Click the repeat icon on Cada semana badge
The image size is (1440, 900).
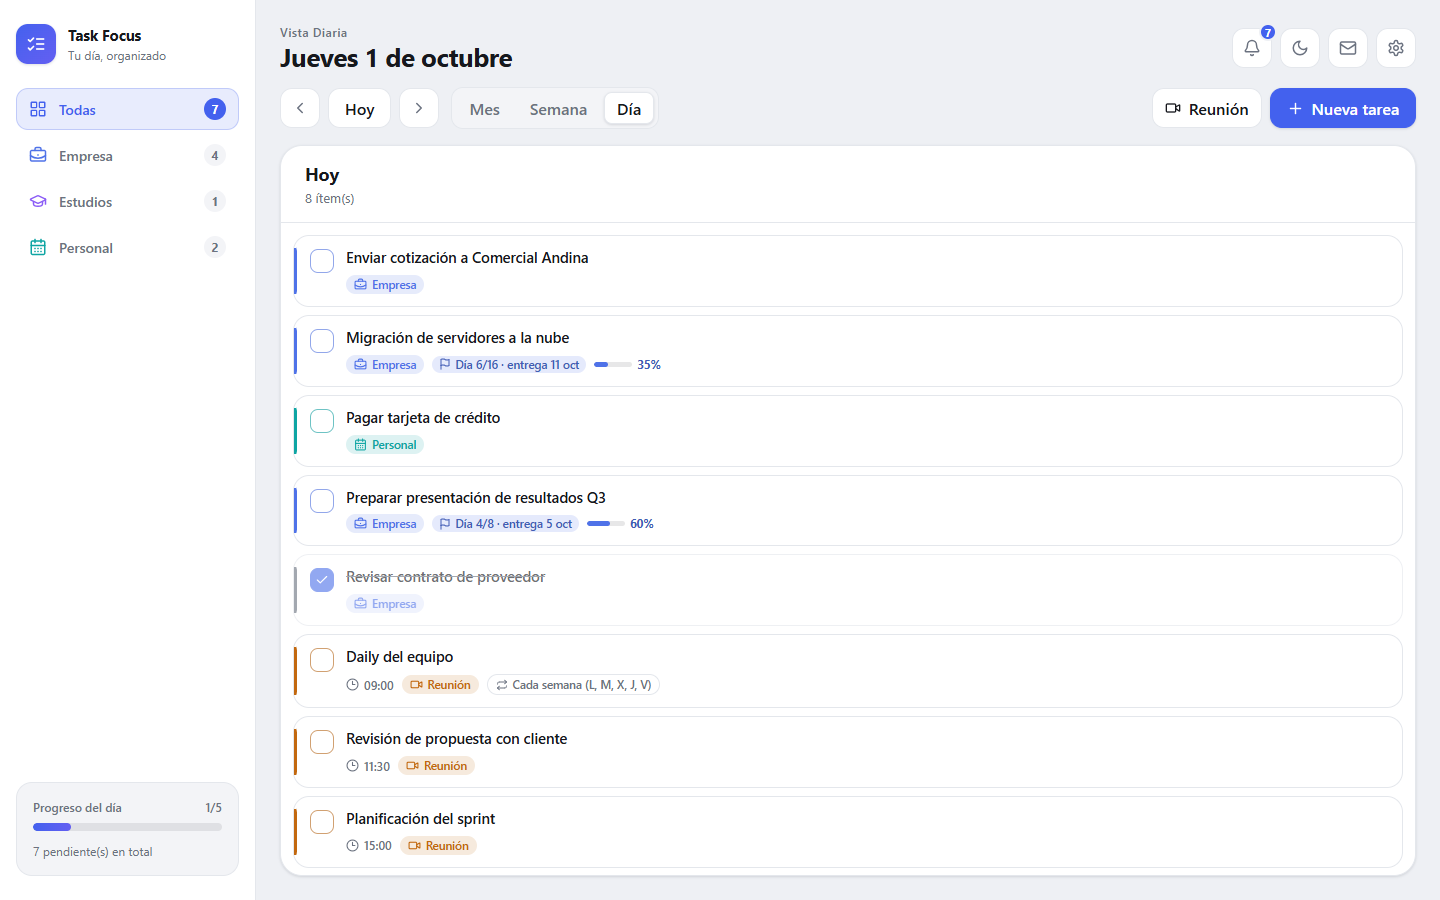[x=502, y=685]
